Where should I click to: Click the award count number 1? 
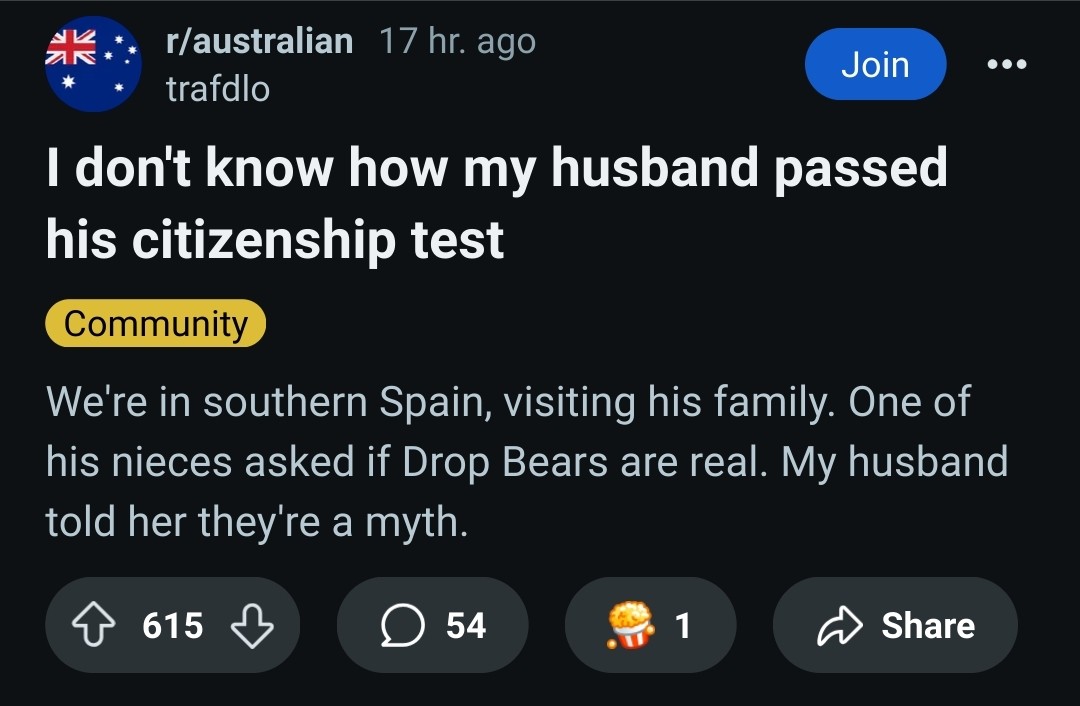(683, 626)
